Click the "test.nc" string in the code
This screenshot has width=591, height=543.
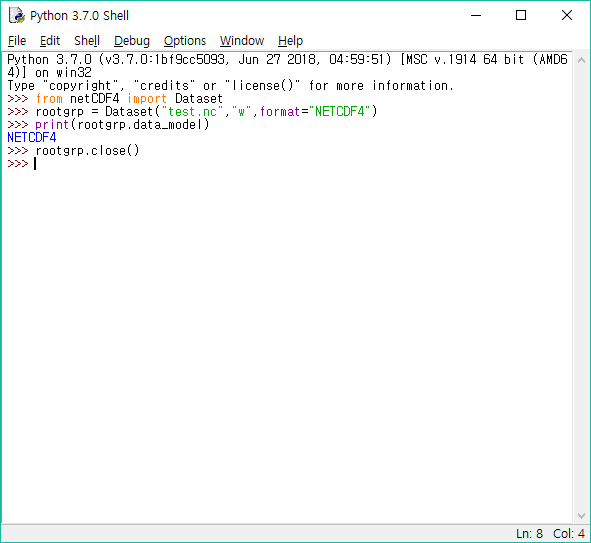point(192,112)
